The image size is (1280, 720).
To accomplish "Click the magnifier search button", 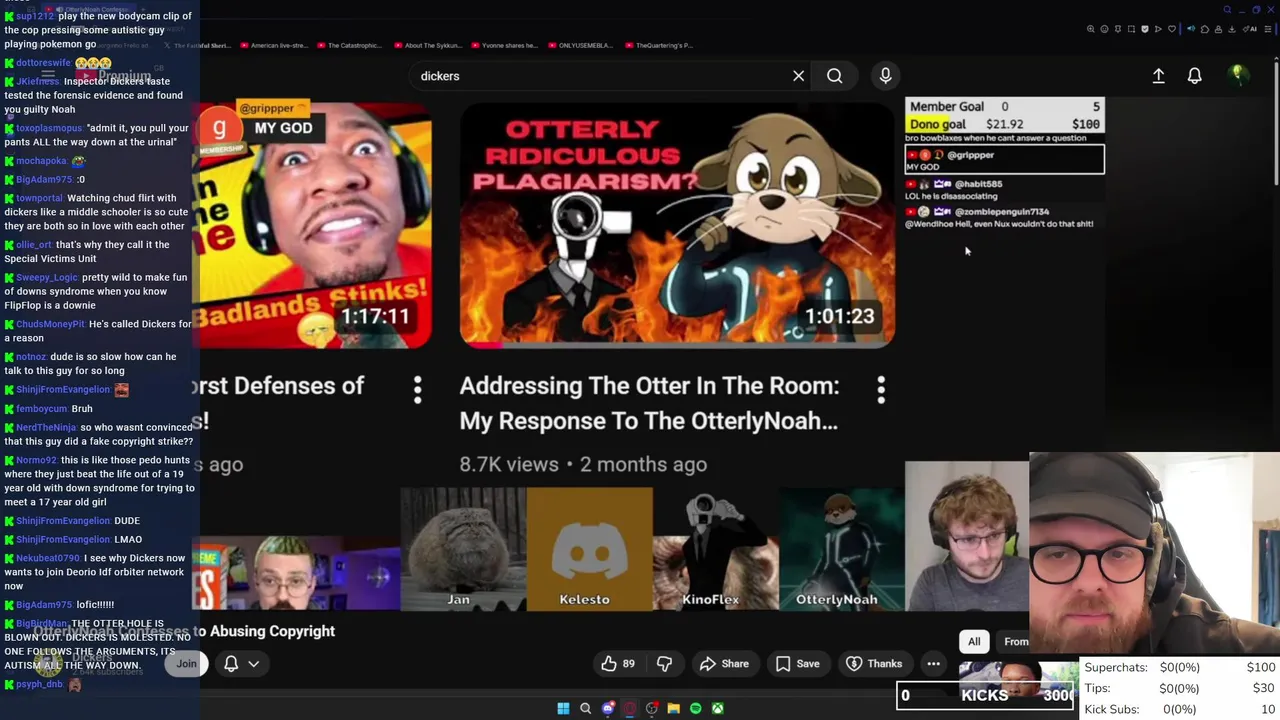I will point(834,76).
